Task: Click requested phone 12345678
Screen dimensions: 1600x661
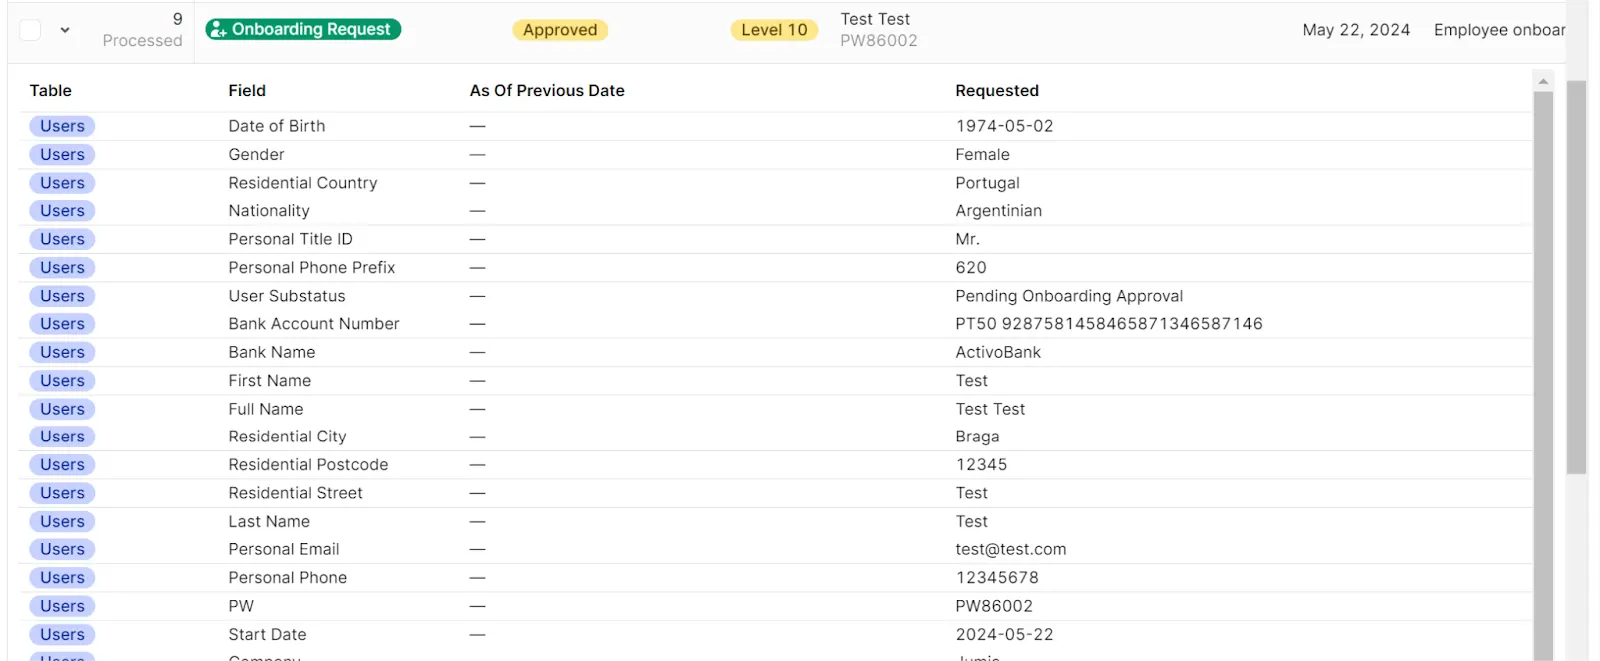Action: 997,578
